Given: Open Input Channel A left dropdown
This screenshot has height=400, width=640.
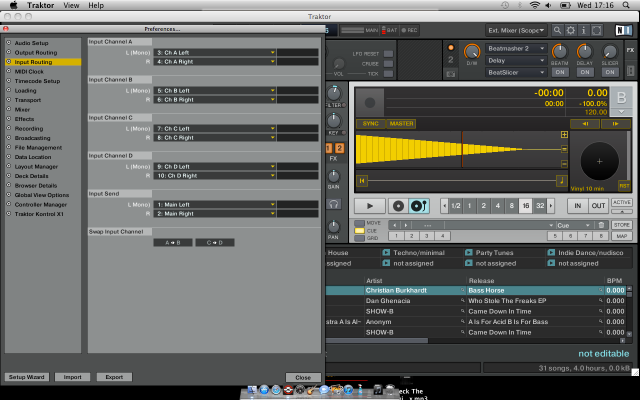Looking at the screenshot, I should point(215,53).
